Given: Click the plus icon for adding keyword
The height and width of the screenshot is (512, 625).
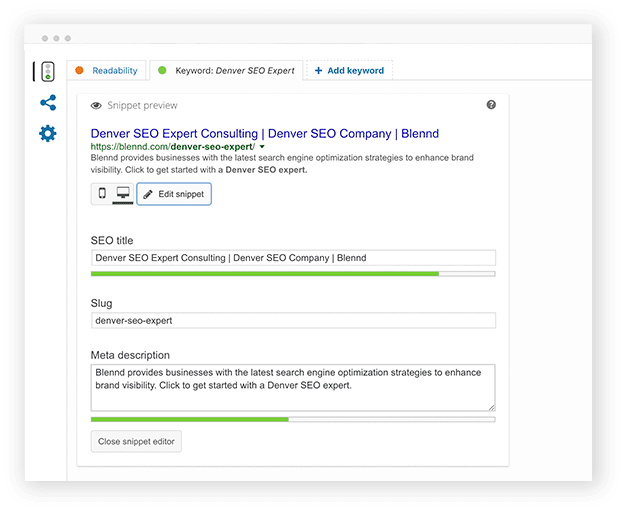Looking at the screenshot, I should point(318,71).
